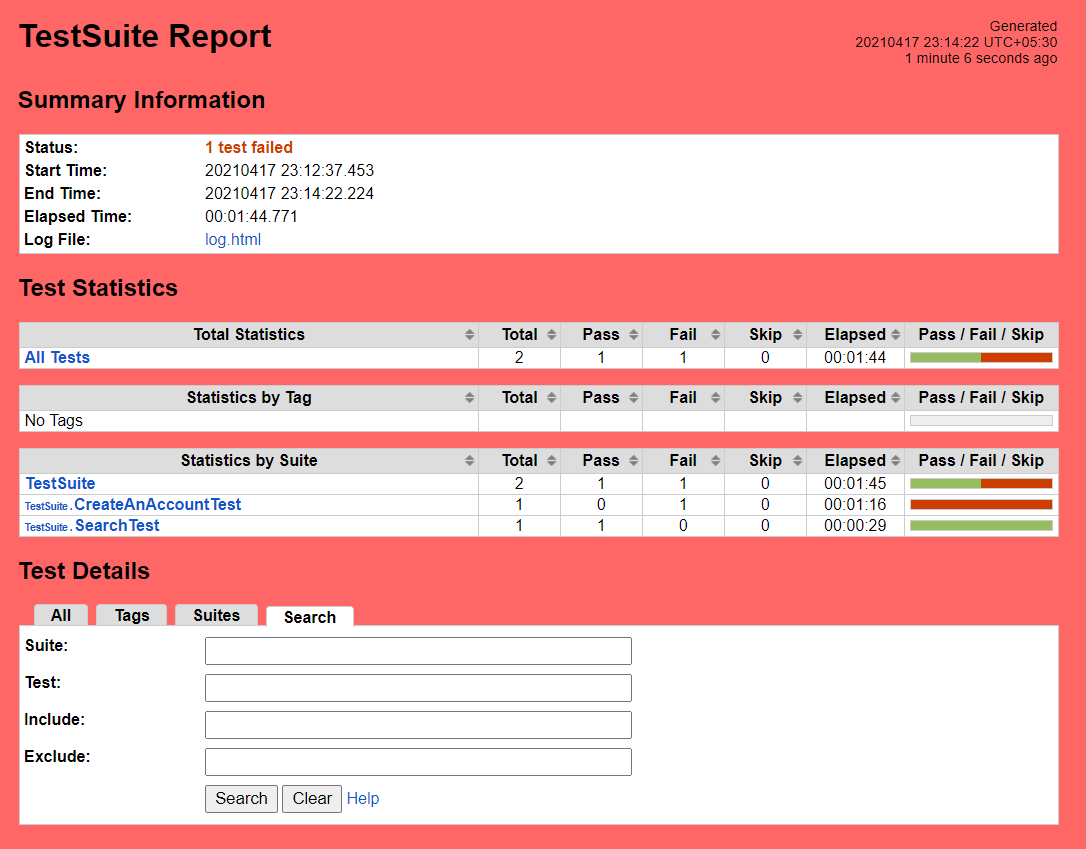Click the Suite input field
The height and width of the screenshot is (849, 1086).
[418, 651]
